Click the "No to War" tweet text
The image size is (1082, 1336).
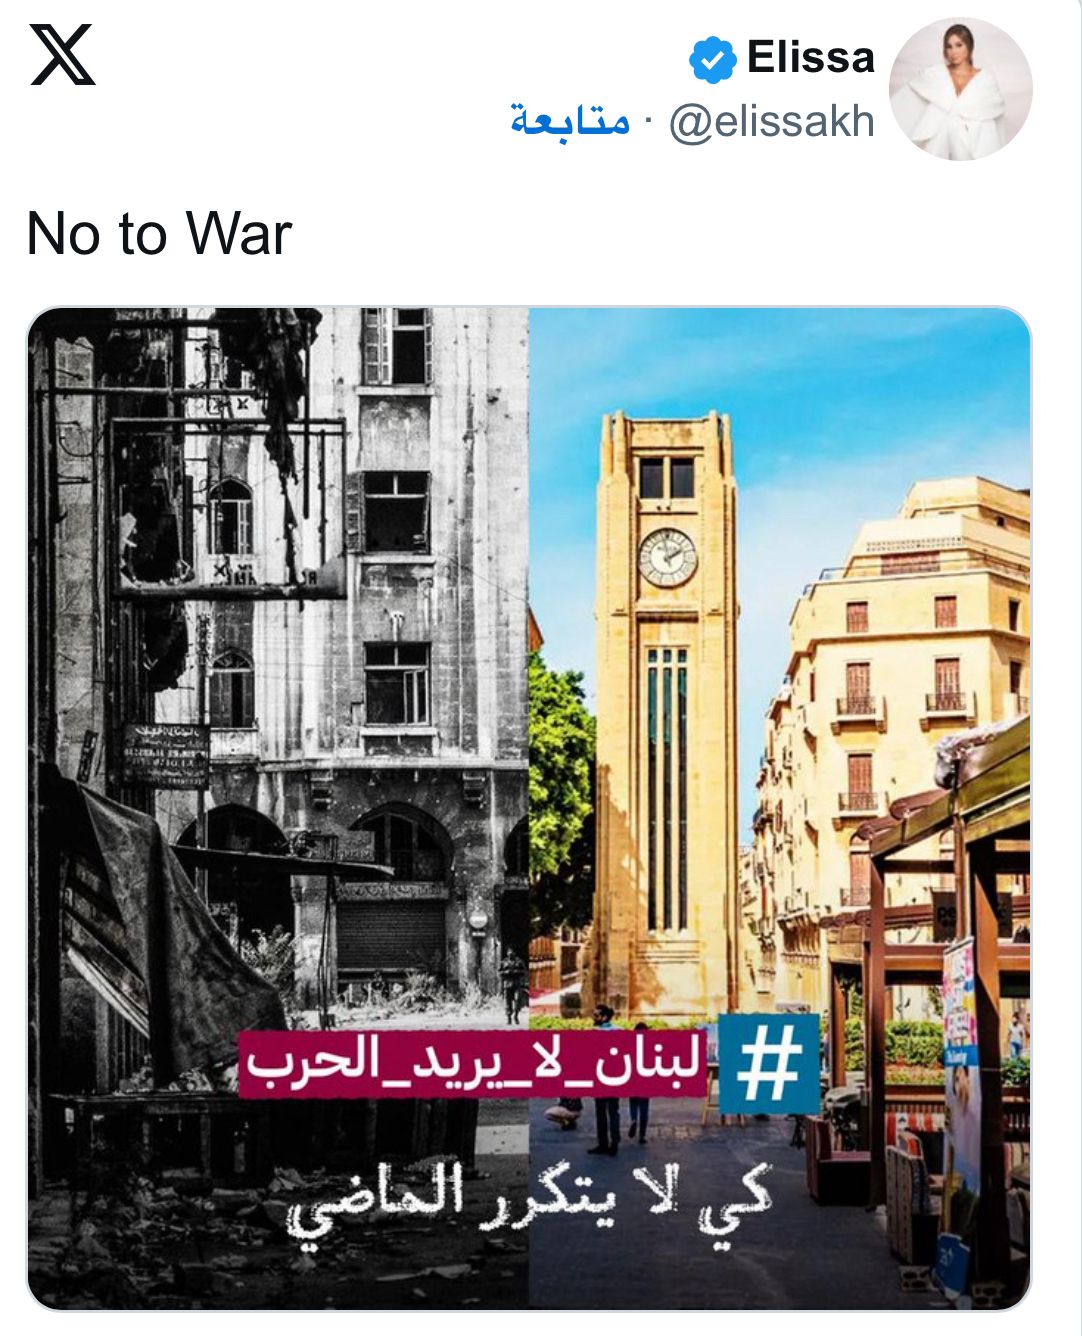coord(159,234)
